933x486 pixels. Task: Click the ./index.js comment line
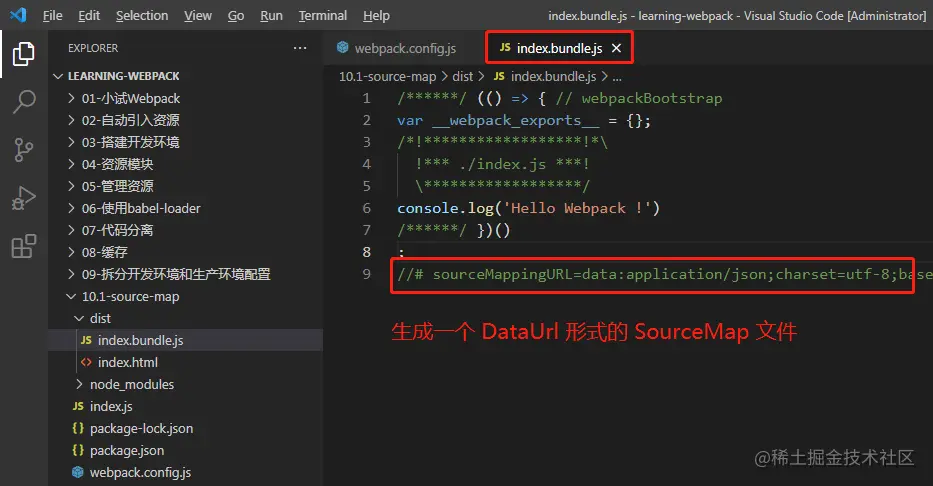503,164
